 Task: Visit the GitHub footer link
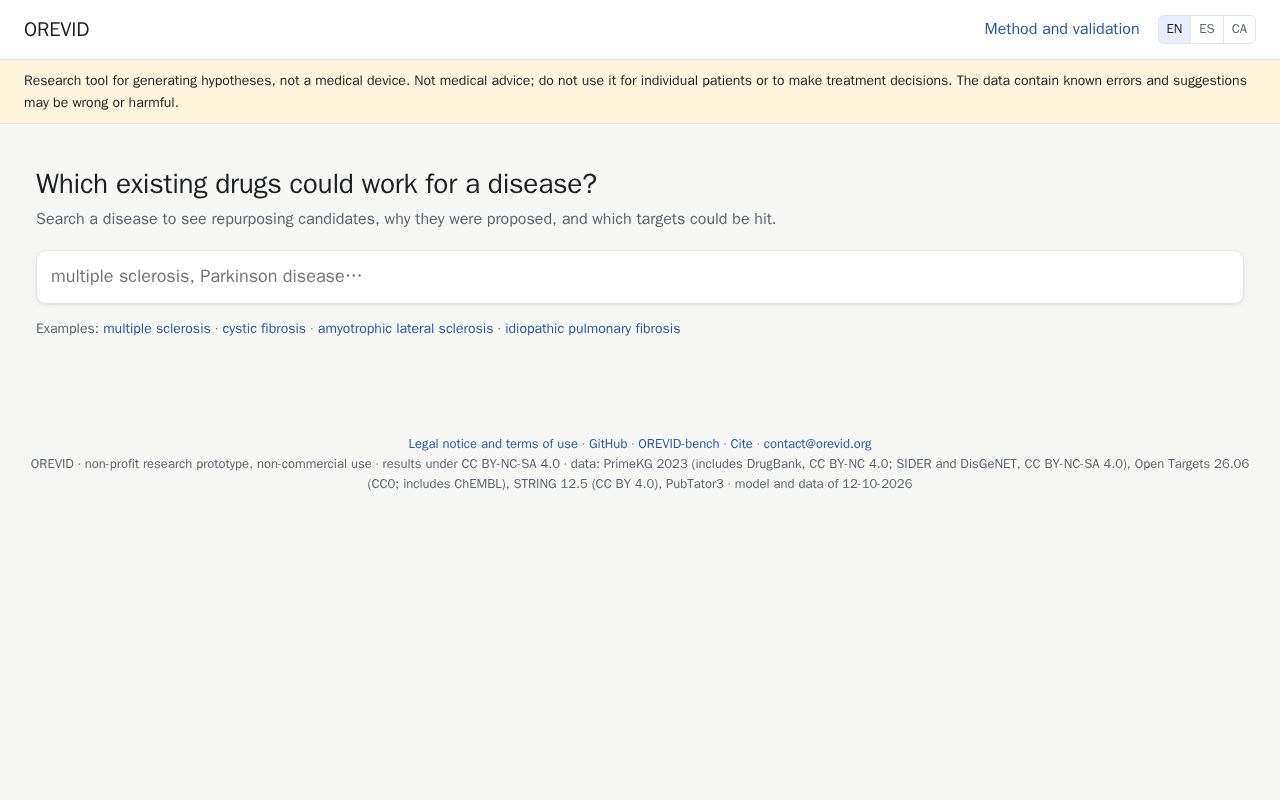coord(608,444)
